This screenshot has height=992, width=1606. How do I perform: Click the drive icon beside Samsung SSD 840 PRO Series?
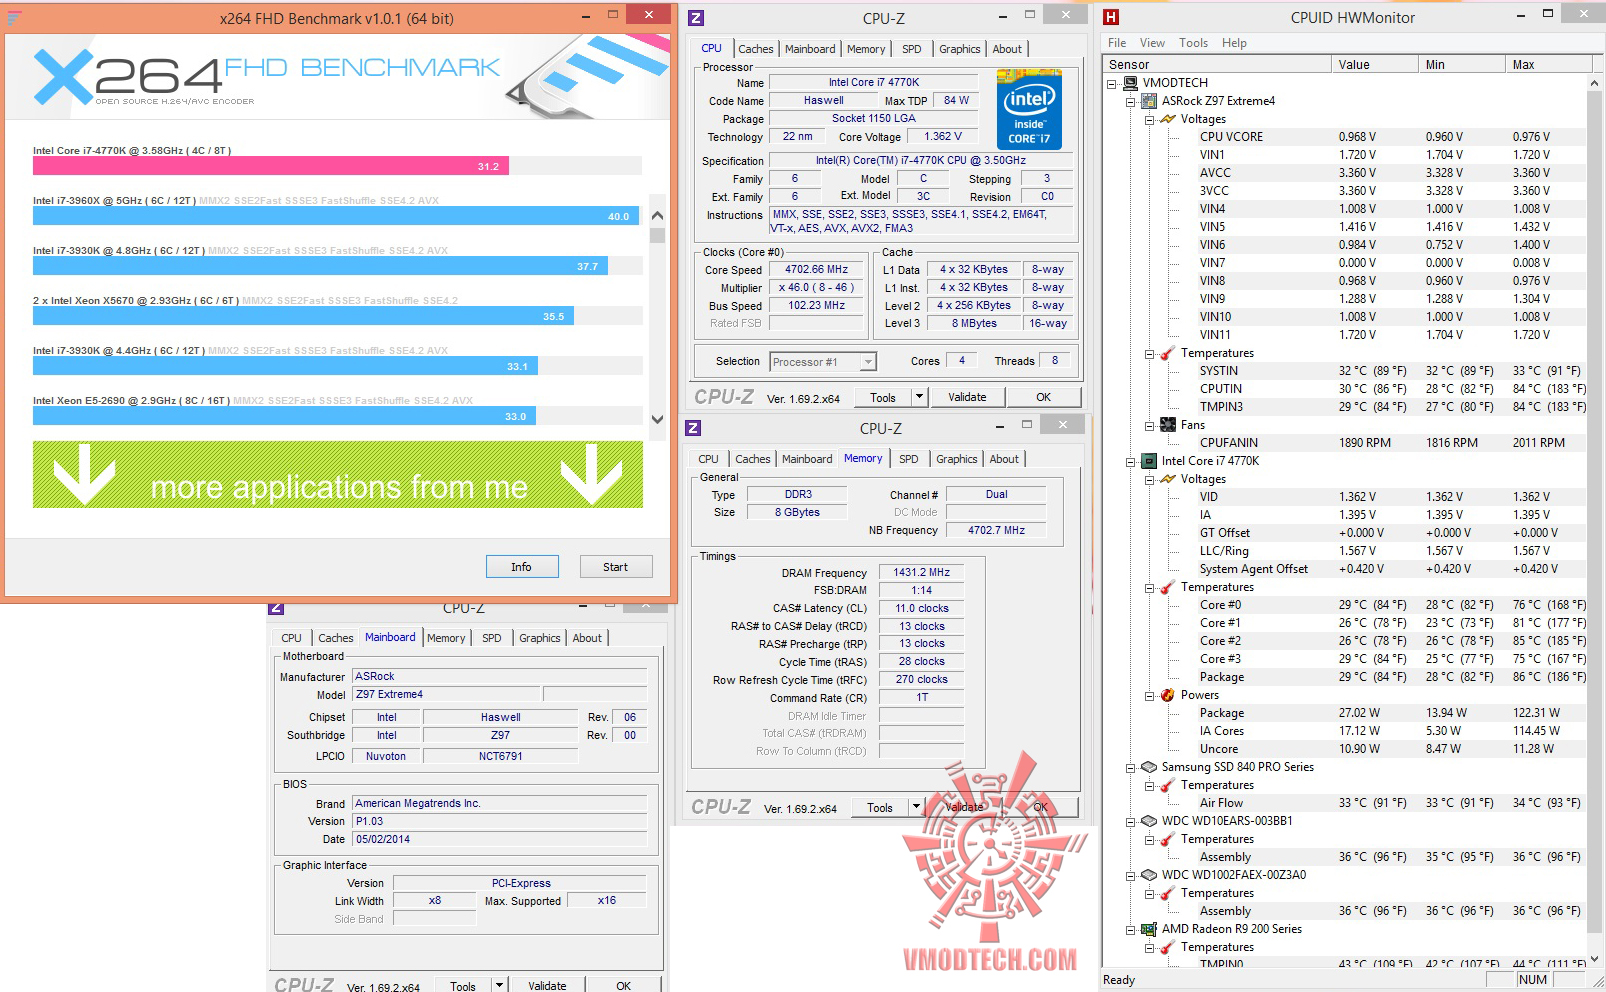click(x=1150, y=767)
